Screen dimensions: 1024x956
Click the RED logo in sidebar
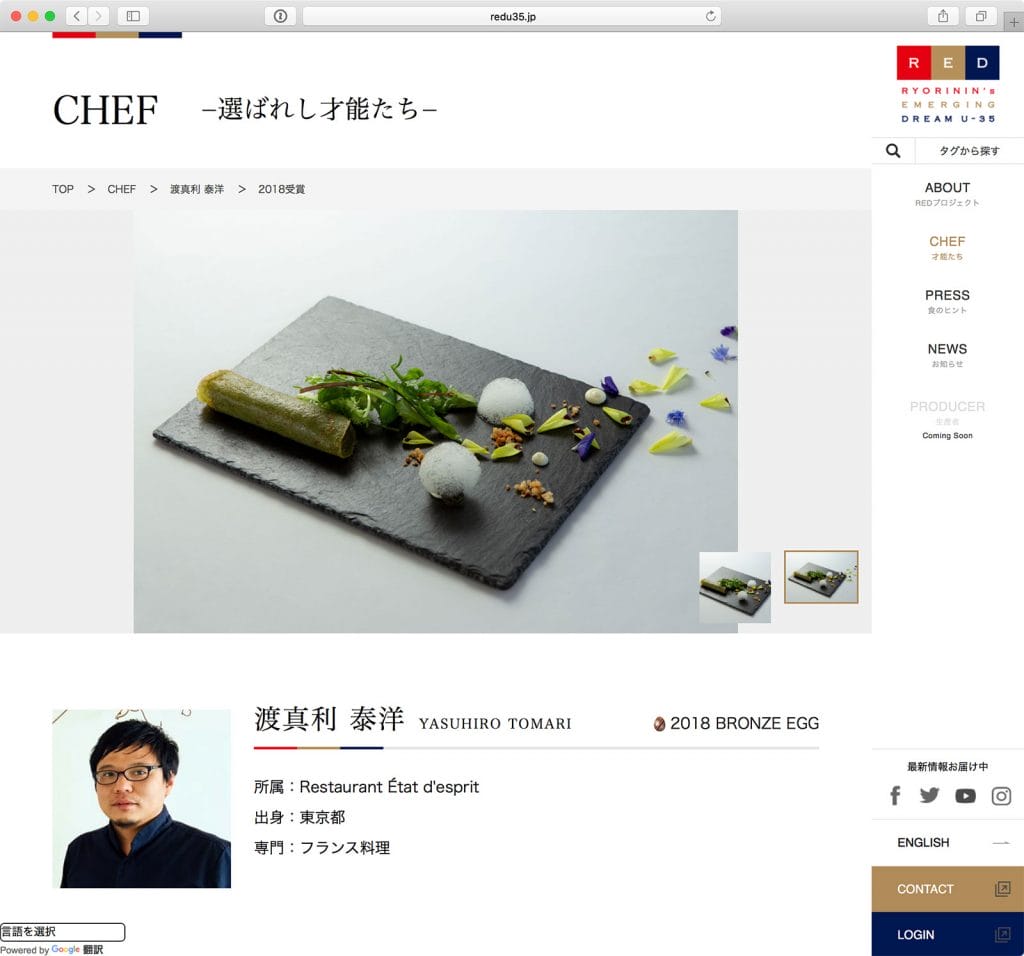point(948,85)
